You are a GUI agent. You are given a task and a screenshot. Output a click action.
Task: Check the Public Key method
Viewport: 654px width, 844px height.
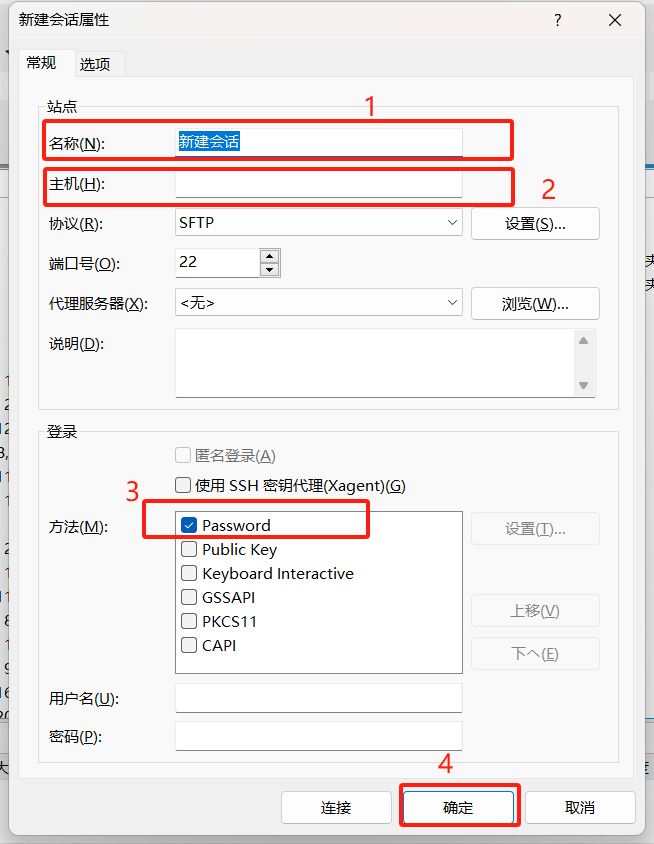(189, 549)
